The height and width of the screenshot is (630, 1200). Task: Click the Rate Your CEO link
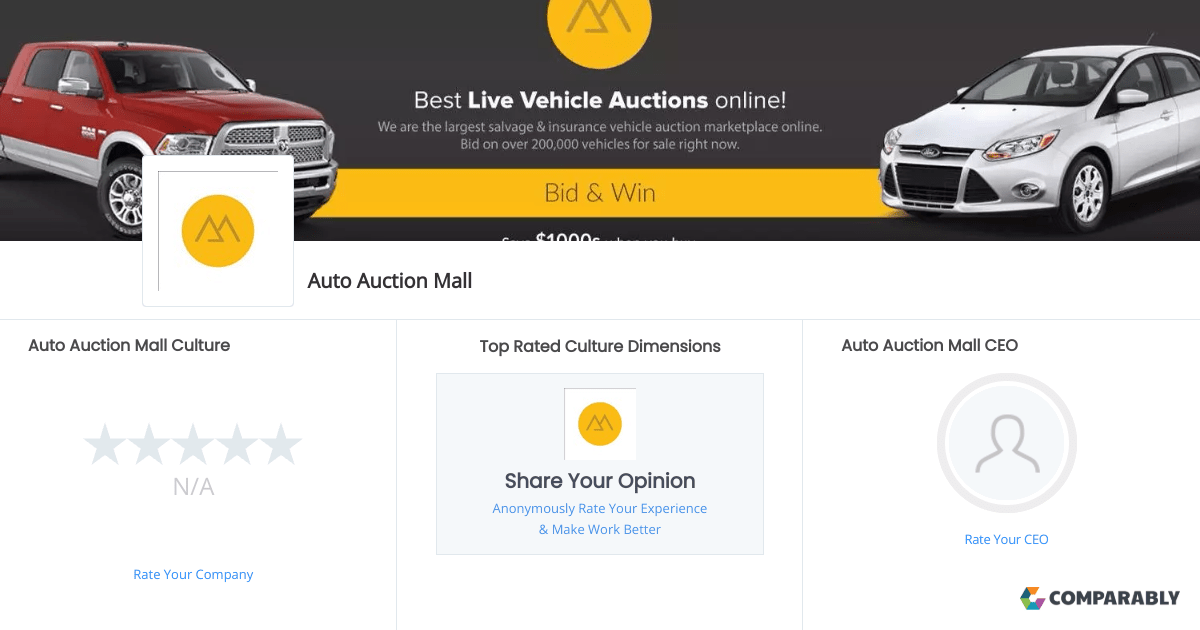pyautogui.click(x=1006, y=539)
